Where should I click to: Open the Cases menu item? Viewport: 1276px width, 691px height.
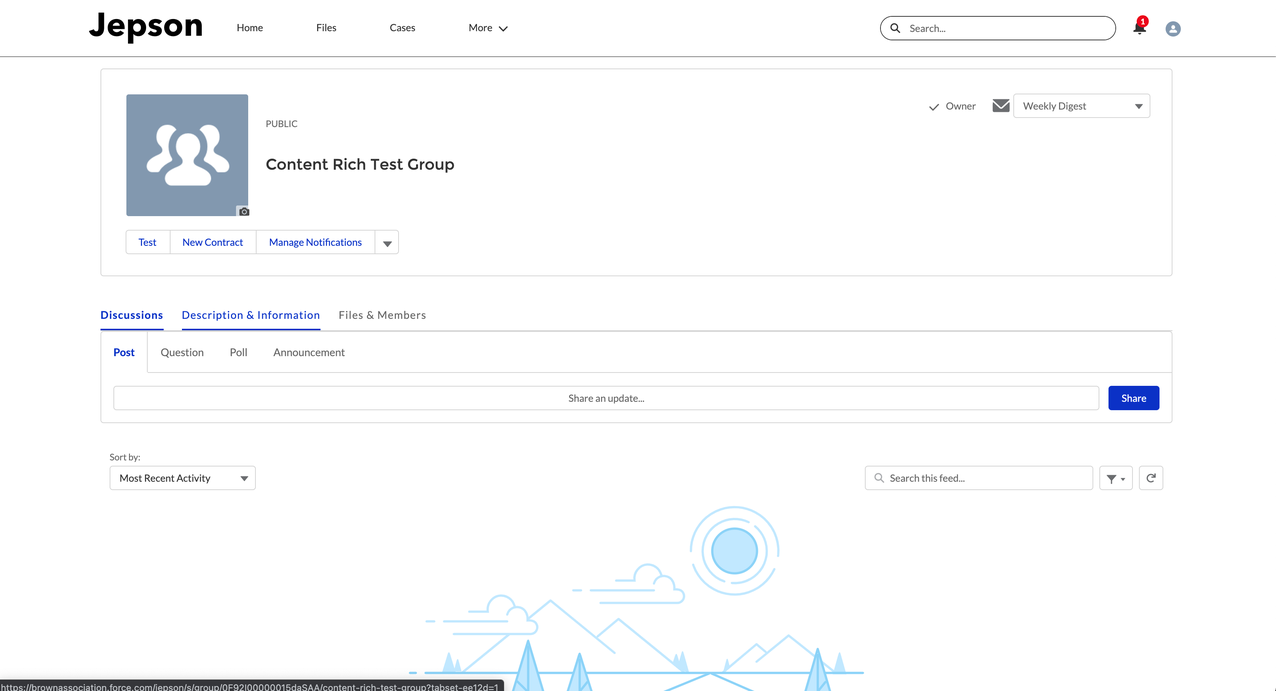pyautogui.click(x=402, y=28)
